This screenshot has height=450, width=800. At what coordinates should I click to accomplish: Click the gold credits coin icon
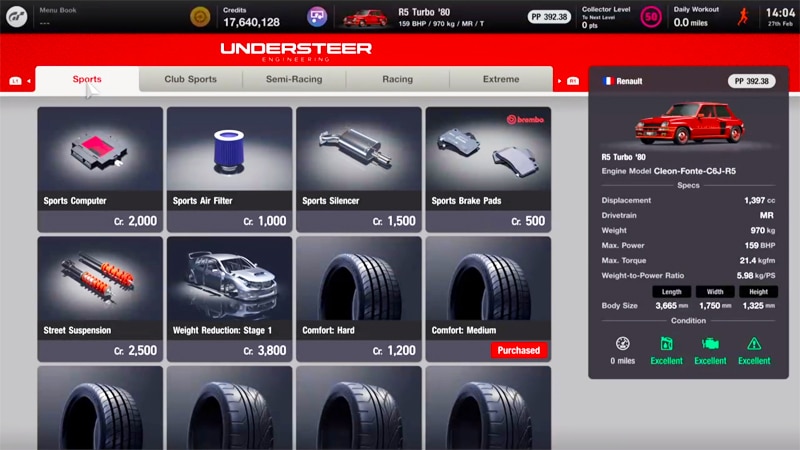[x=201, y=16]
